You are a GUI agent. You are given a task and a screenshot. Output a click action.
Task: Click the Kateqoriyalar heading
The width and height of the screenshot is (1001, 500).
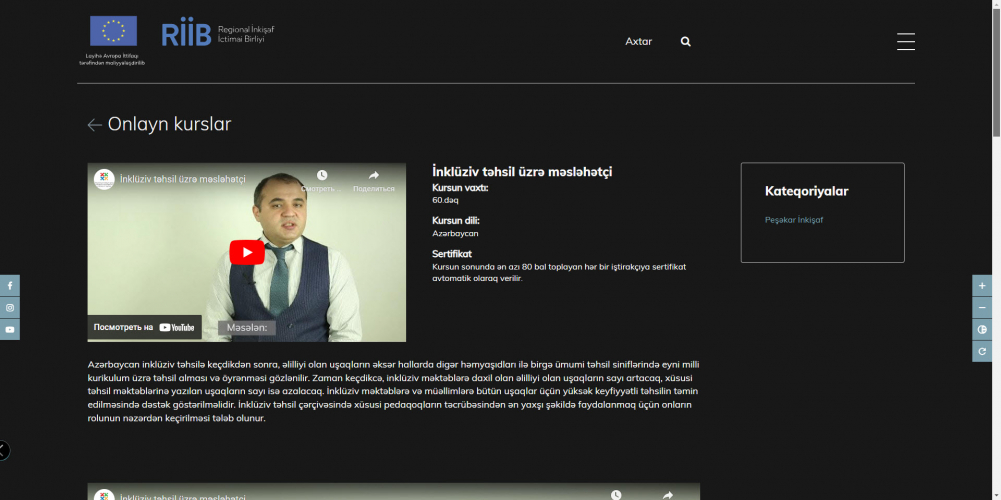pyautogui.click(x=806, y=191)
